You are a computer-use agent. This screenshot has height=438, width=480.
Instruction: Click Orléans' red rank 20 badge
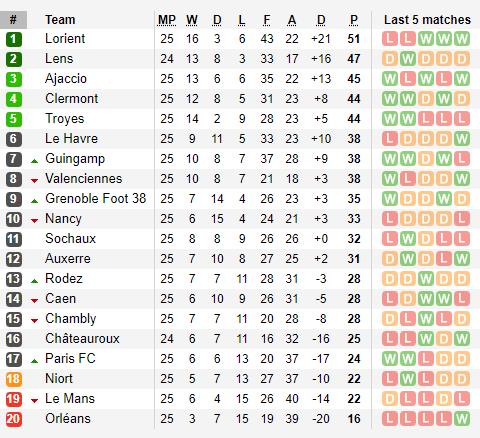point(14,419)
